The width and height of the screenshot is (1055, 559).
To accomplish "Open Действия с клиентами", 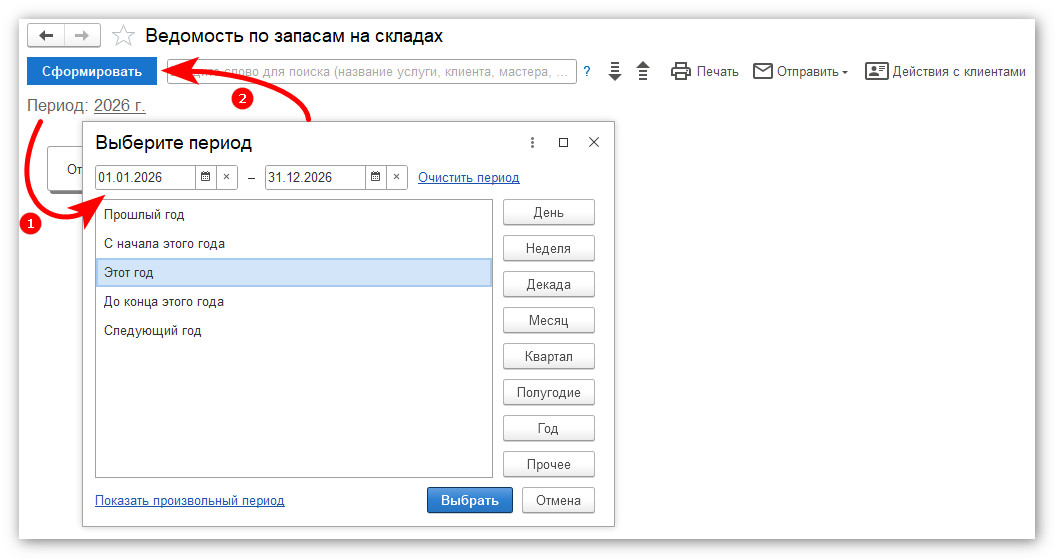I will pyautogui.click(x=945, y=71).
